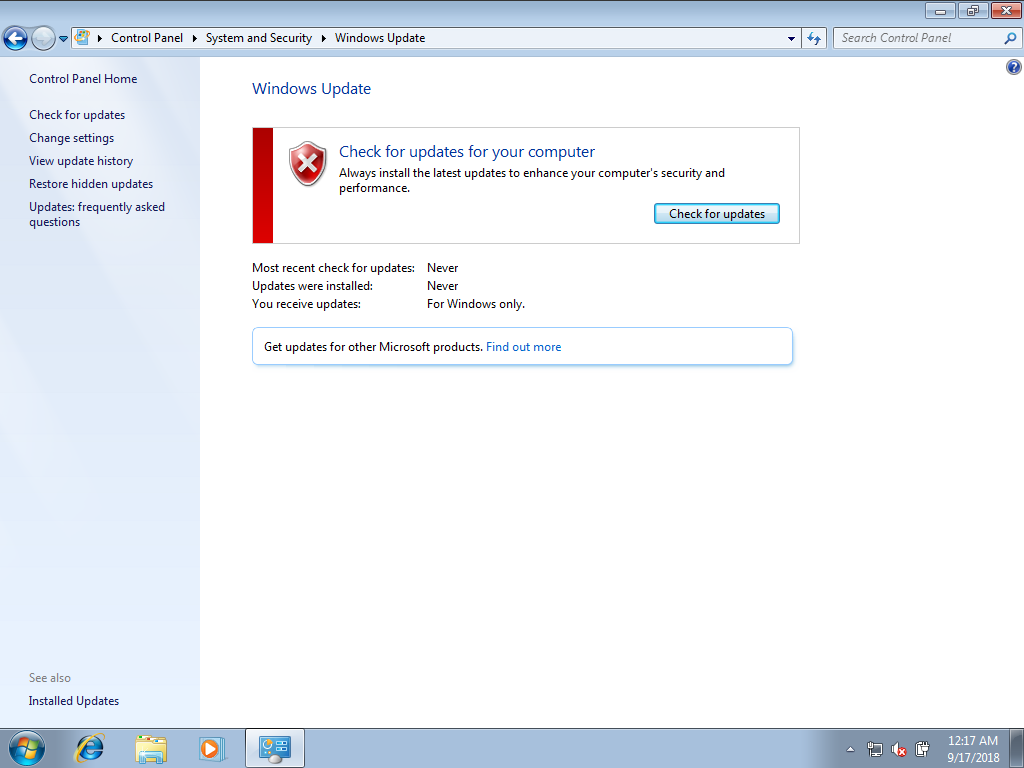The image size is (1024, 768).
Task: Click 'Check for updates for your computer' heading
Action: pos(467,152)
